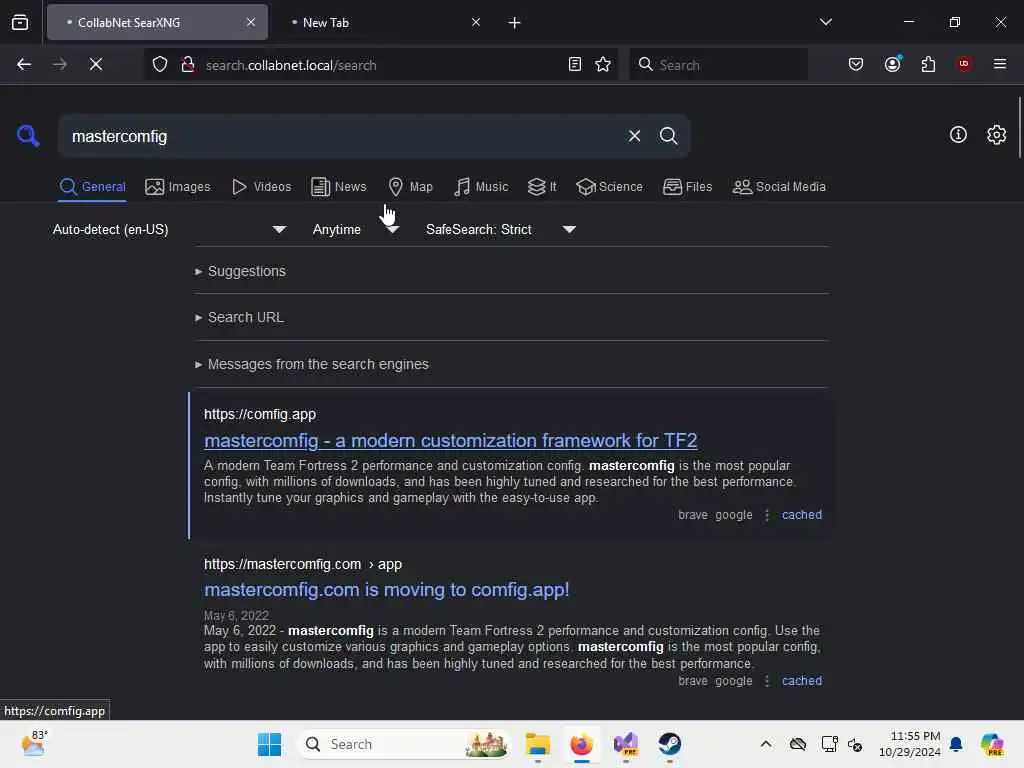Click the SearXNG magnifier logo

point(28,136)
